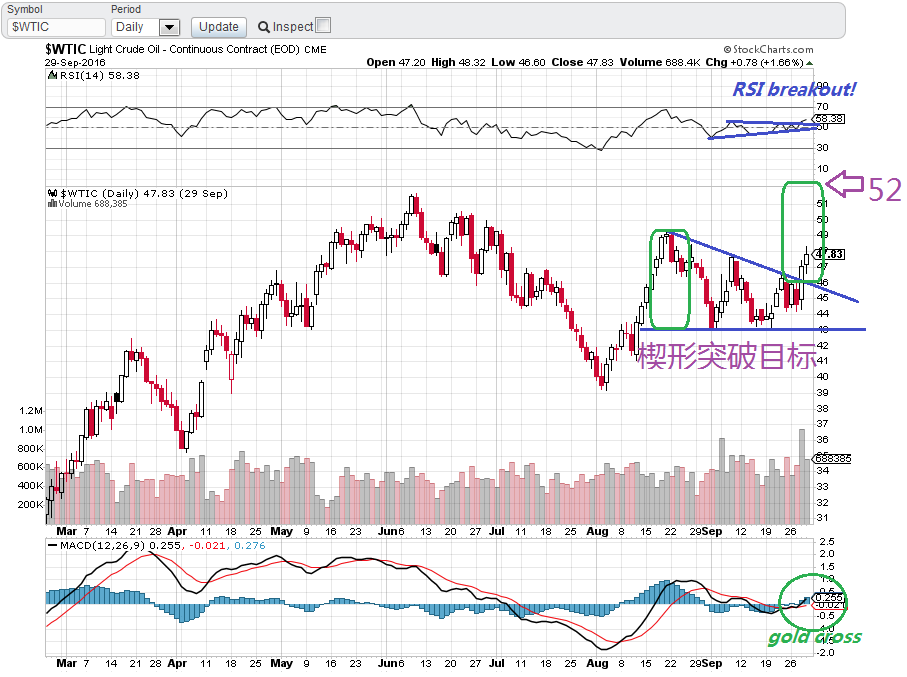Screen dimensions: 907x677
Task: Click the RSI(14) indicator legend icon
Action: 53,75
